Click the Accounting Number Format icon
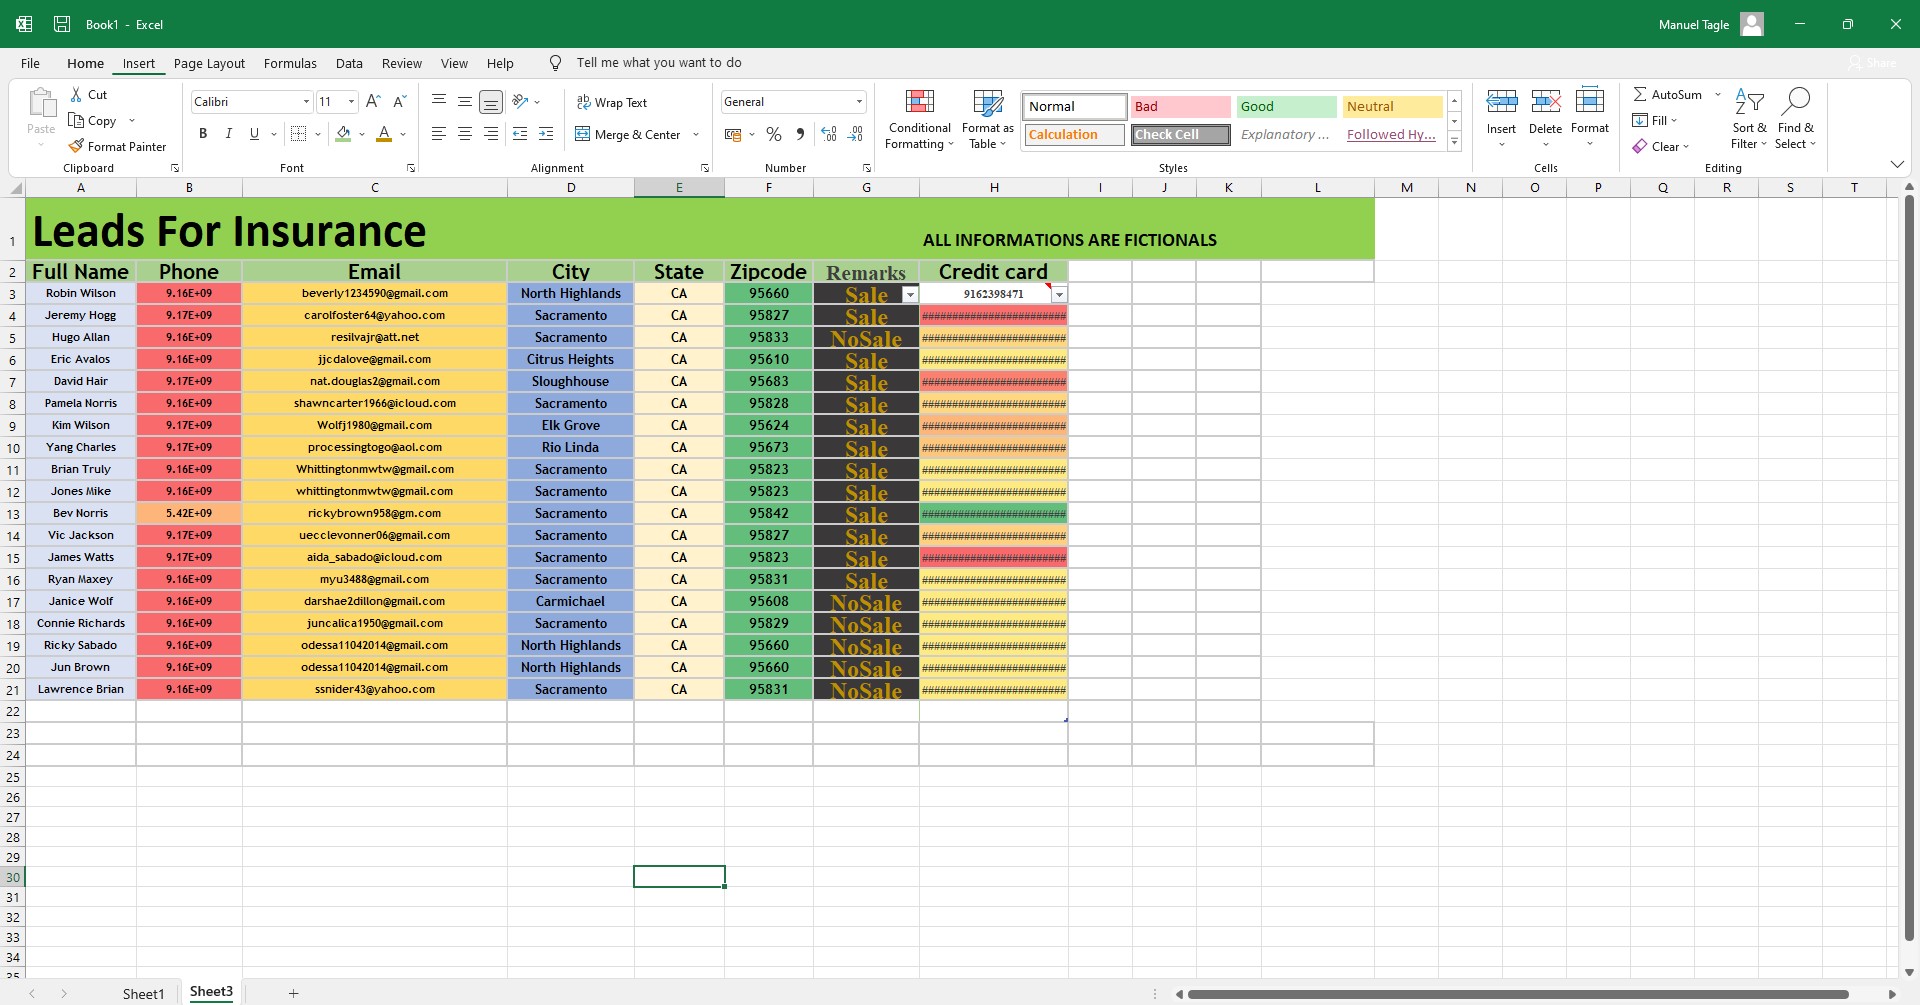This screenshot has height=1005, width=1920. pyautogui.click(x=733, y=133)
